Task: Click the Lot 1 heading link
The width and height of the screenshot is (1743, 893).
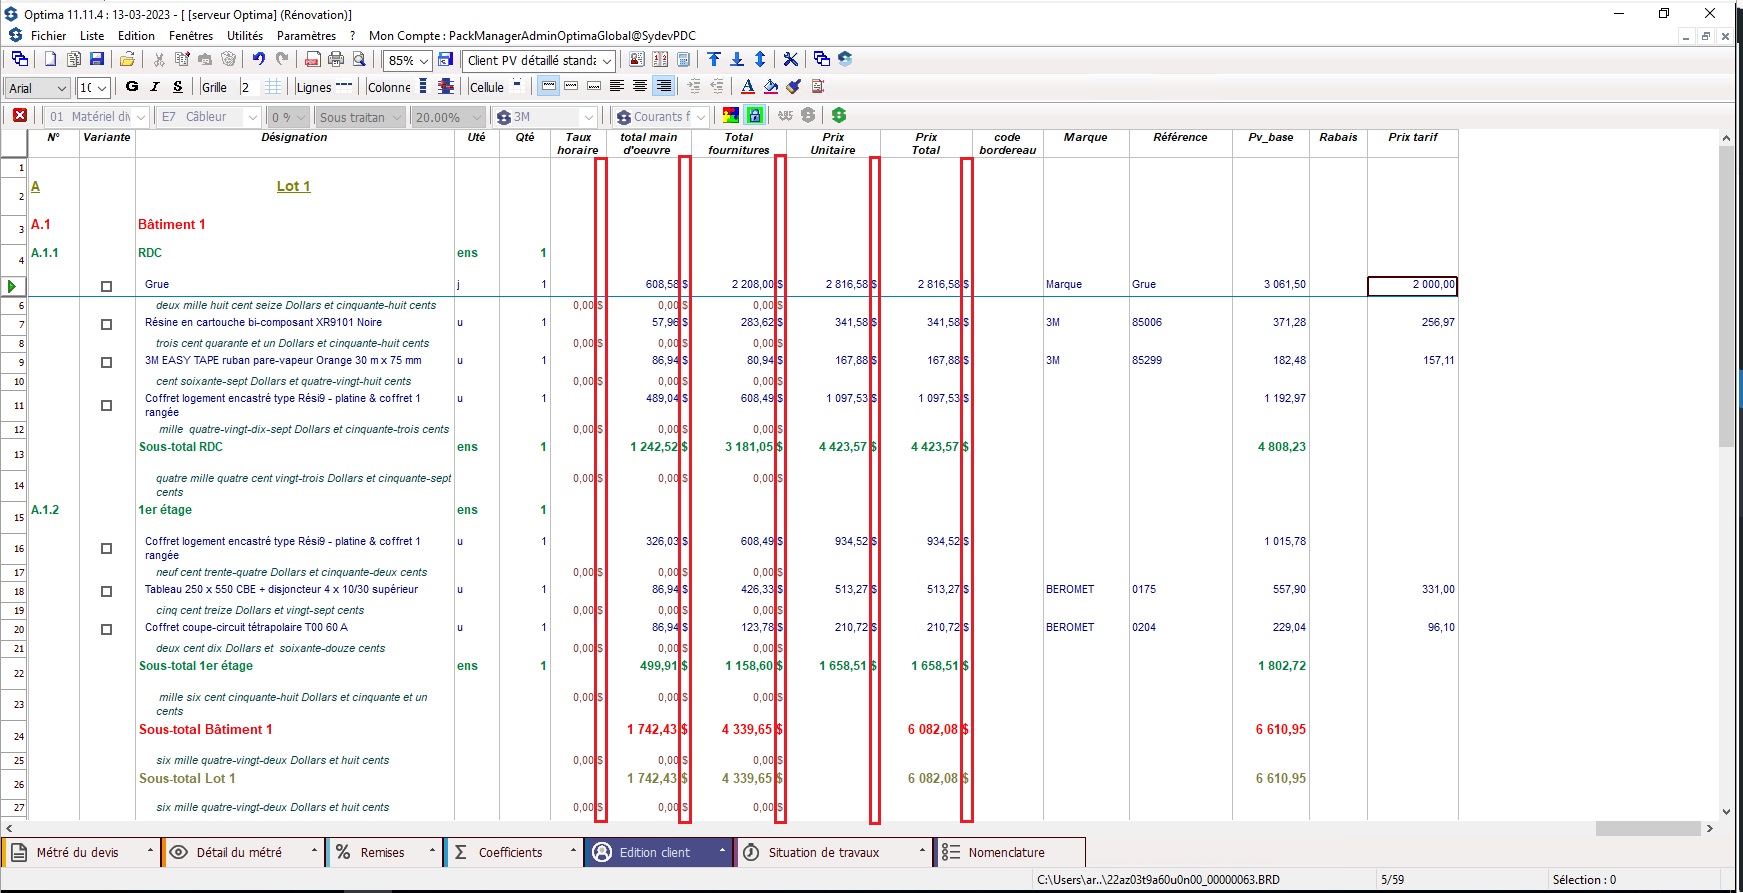Action: click(293, 186)
